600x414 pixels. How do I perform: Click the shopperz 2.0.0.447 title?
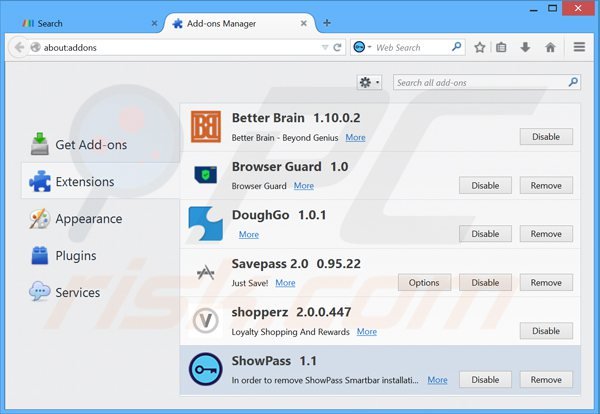point(291,312)
